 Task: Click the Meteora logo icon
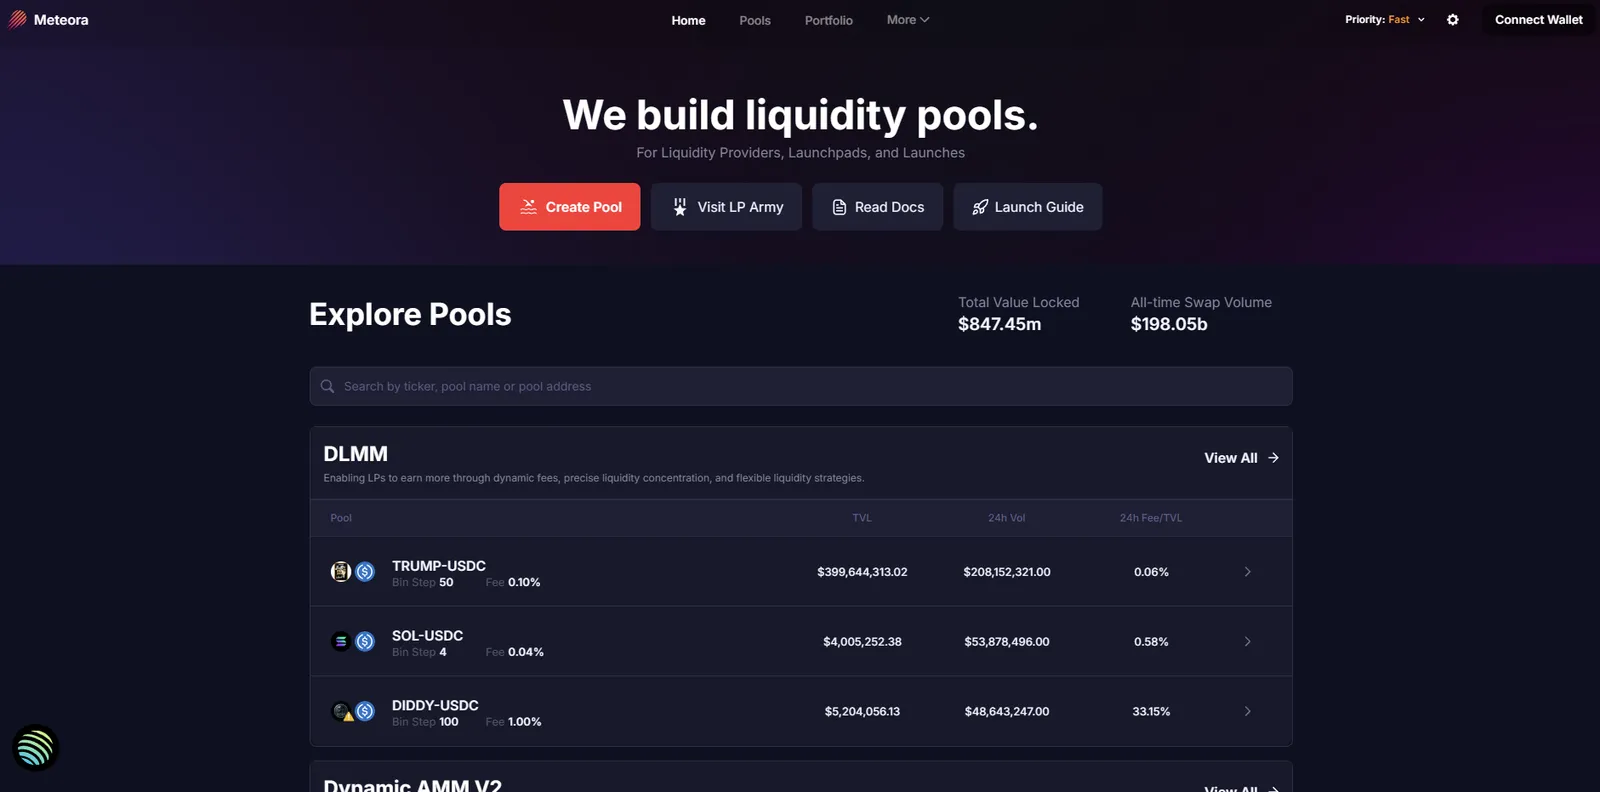click(18, 19)
